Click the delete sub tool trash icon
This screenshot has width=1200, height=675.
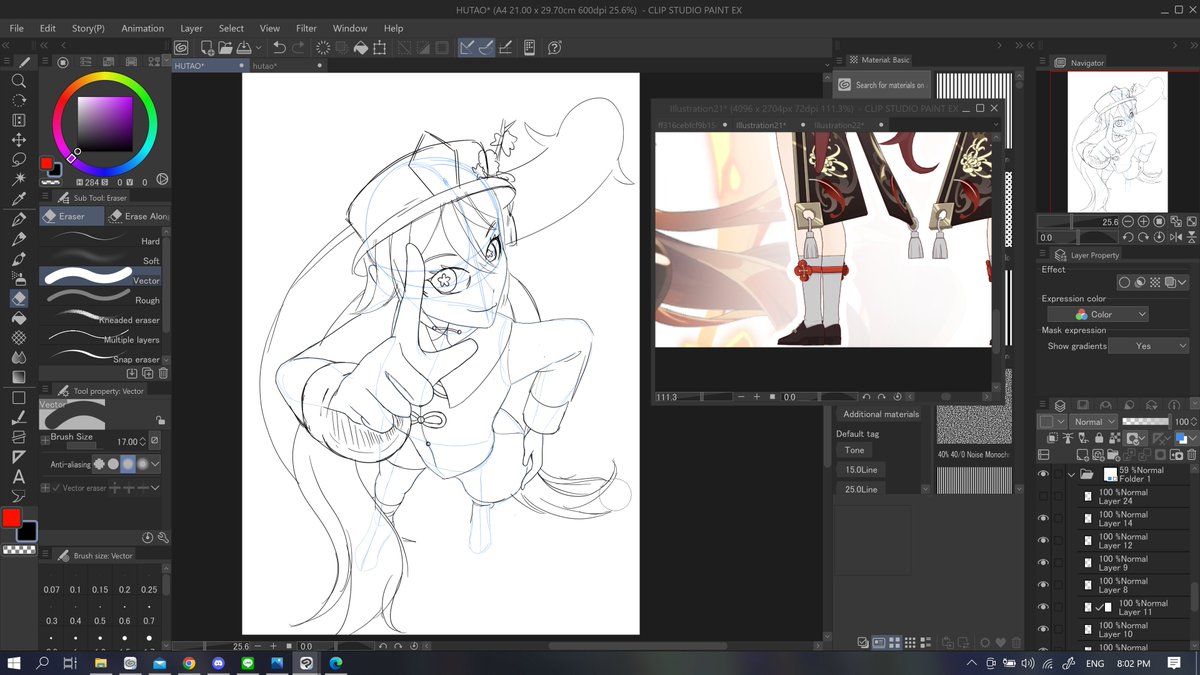(163, 373)
